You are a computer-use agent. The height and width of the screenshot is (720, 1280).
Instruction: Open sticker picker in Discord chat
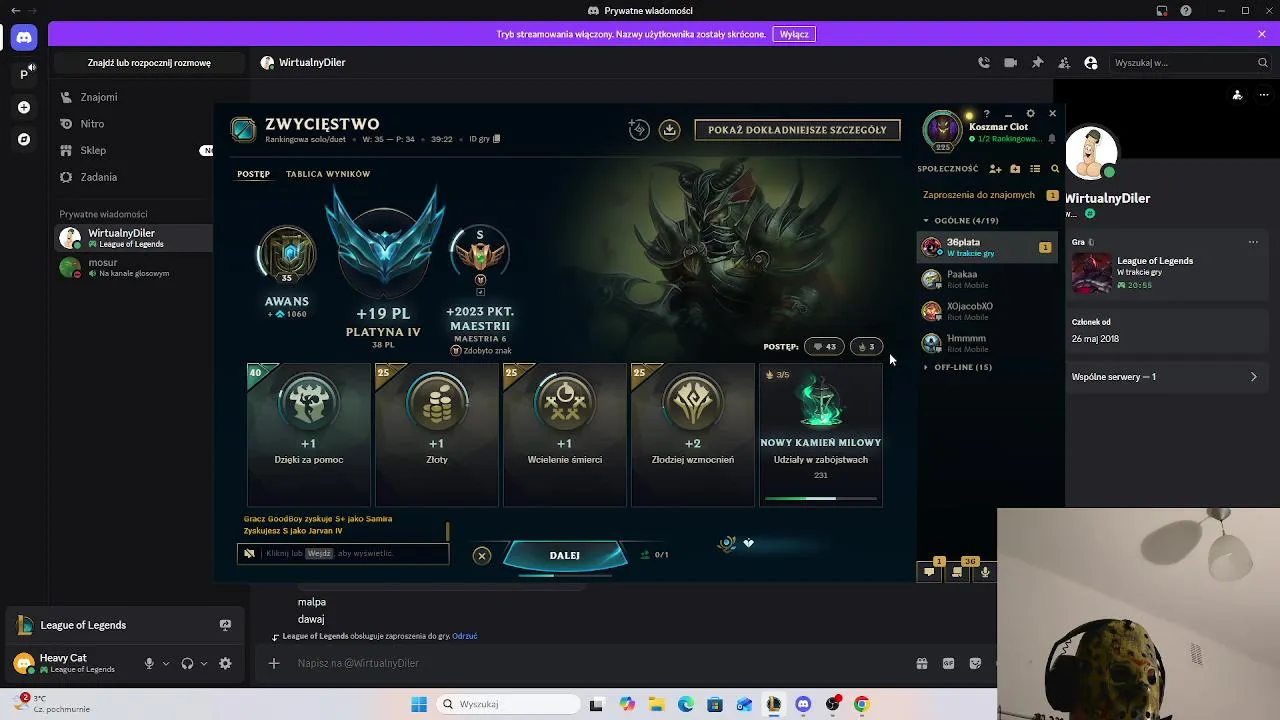point(976,663)
